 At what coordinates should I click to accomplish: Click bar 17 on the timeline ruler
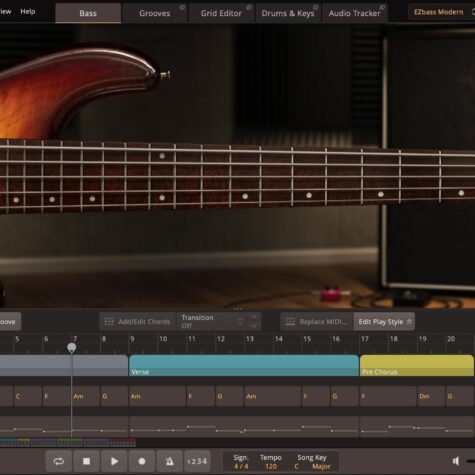[x=365, y=339]
